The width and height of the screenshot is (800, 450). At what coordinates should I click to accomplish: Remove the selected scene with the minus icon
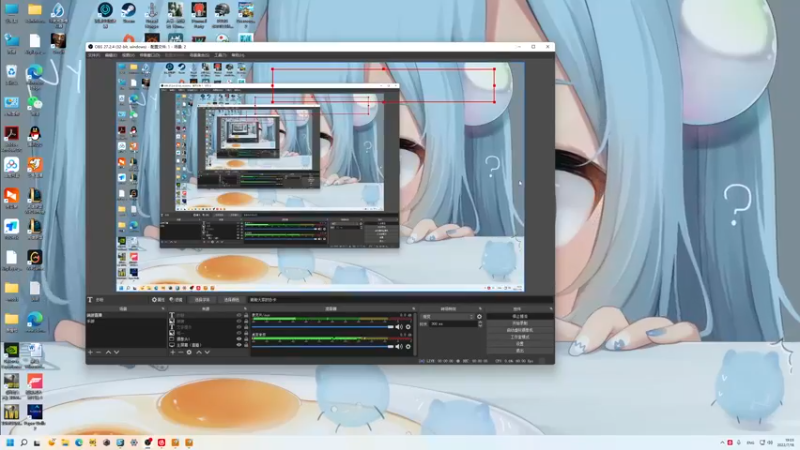point(98,352)
